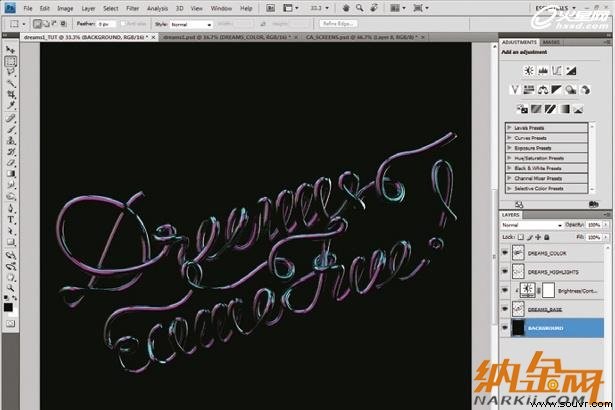The image size is (615, 410).
Task: Hide the DREAMS_COLOR layer
Action: click(x=505, y=253)
